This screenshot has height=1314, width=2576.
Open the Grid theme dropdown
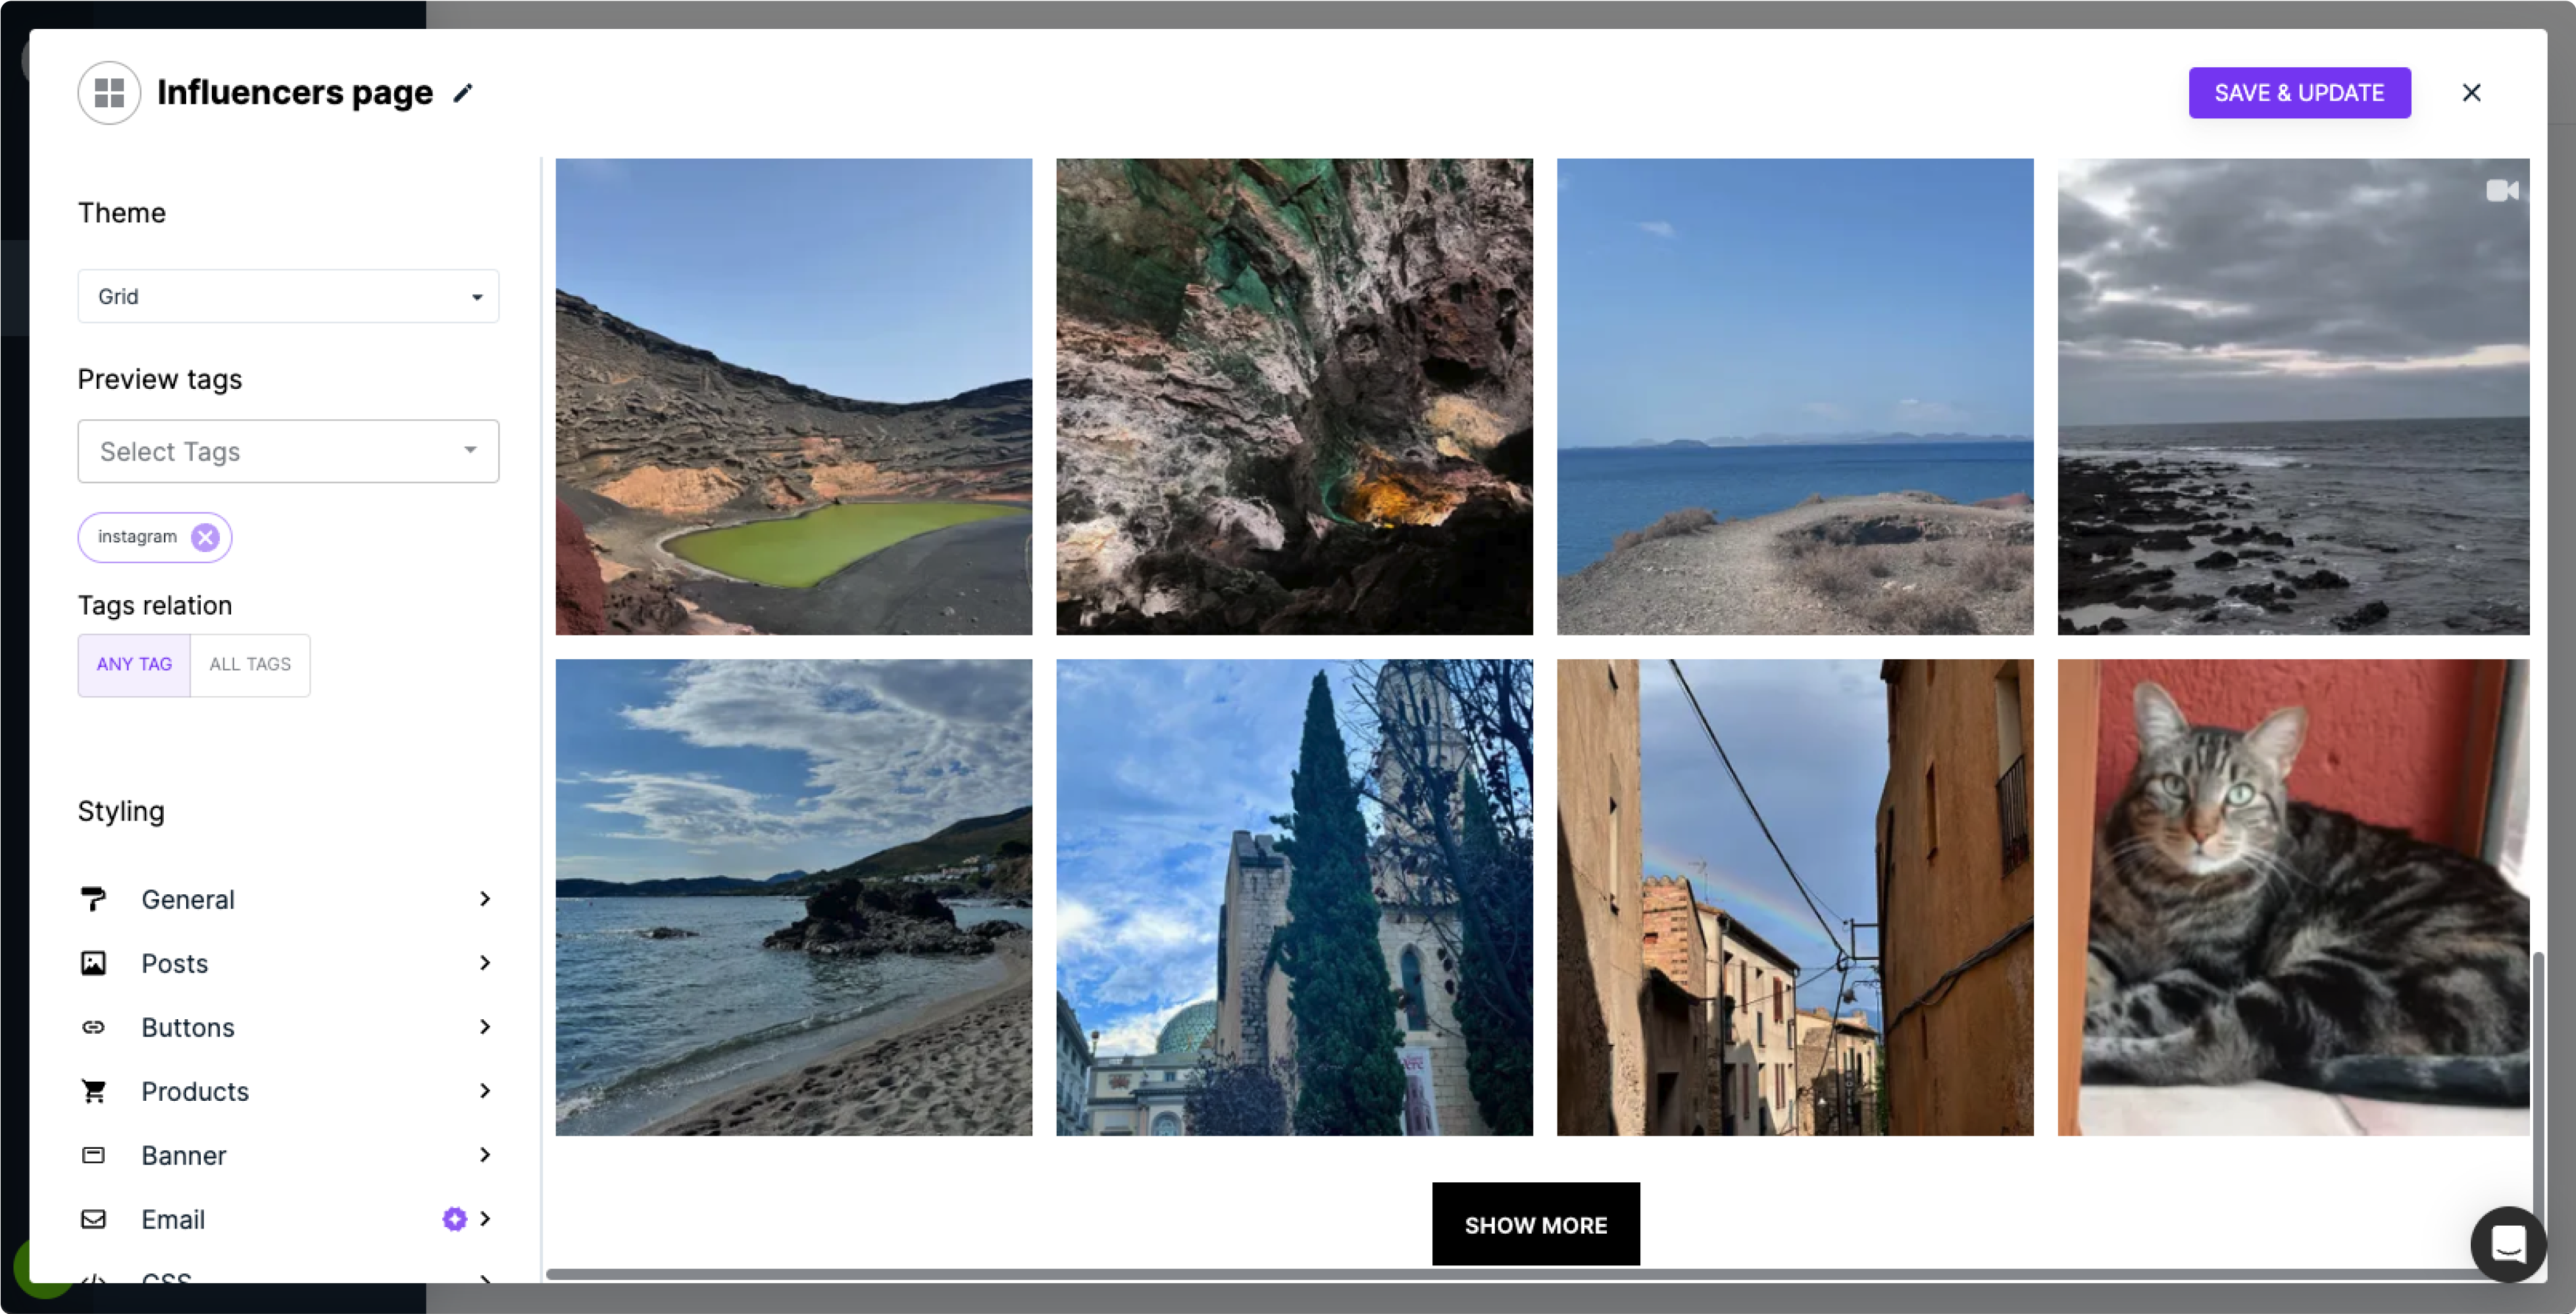point(288,296)
